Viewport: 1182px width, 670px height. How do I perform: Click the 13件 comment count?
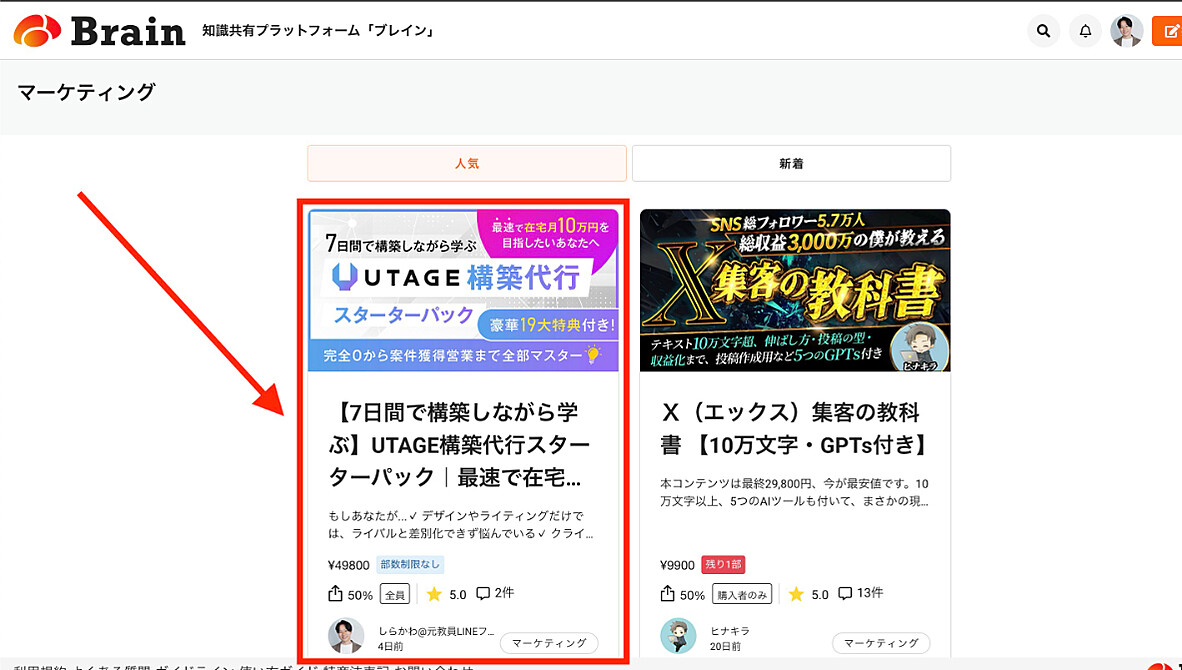tap(870, 594)
